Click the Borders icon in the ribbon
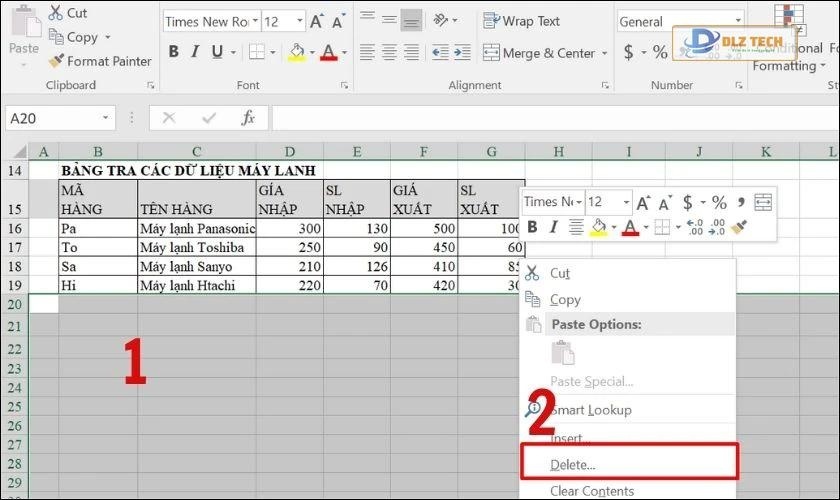Viewport: 840px width, 500px height. click(257, 52)
